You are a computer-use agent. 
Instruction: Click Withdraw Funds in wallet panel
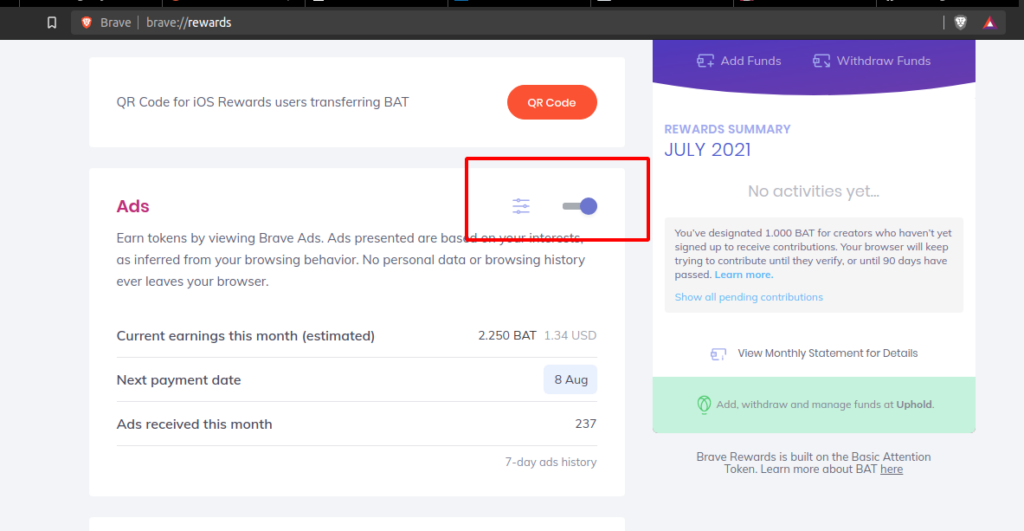click(x=872, y=61)
